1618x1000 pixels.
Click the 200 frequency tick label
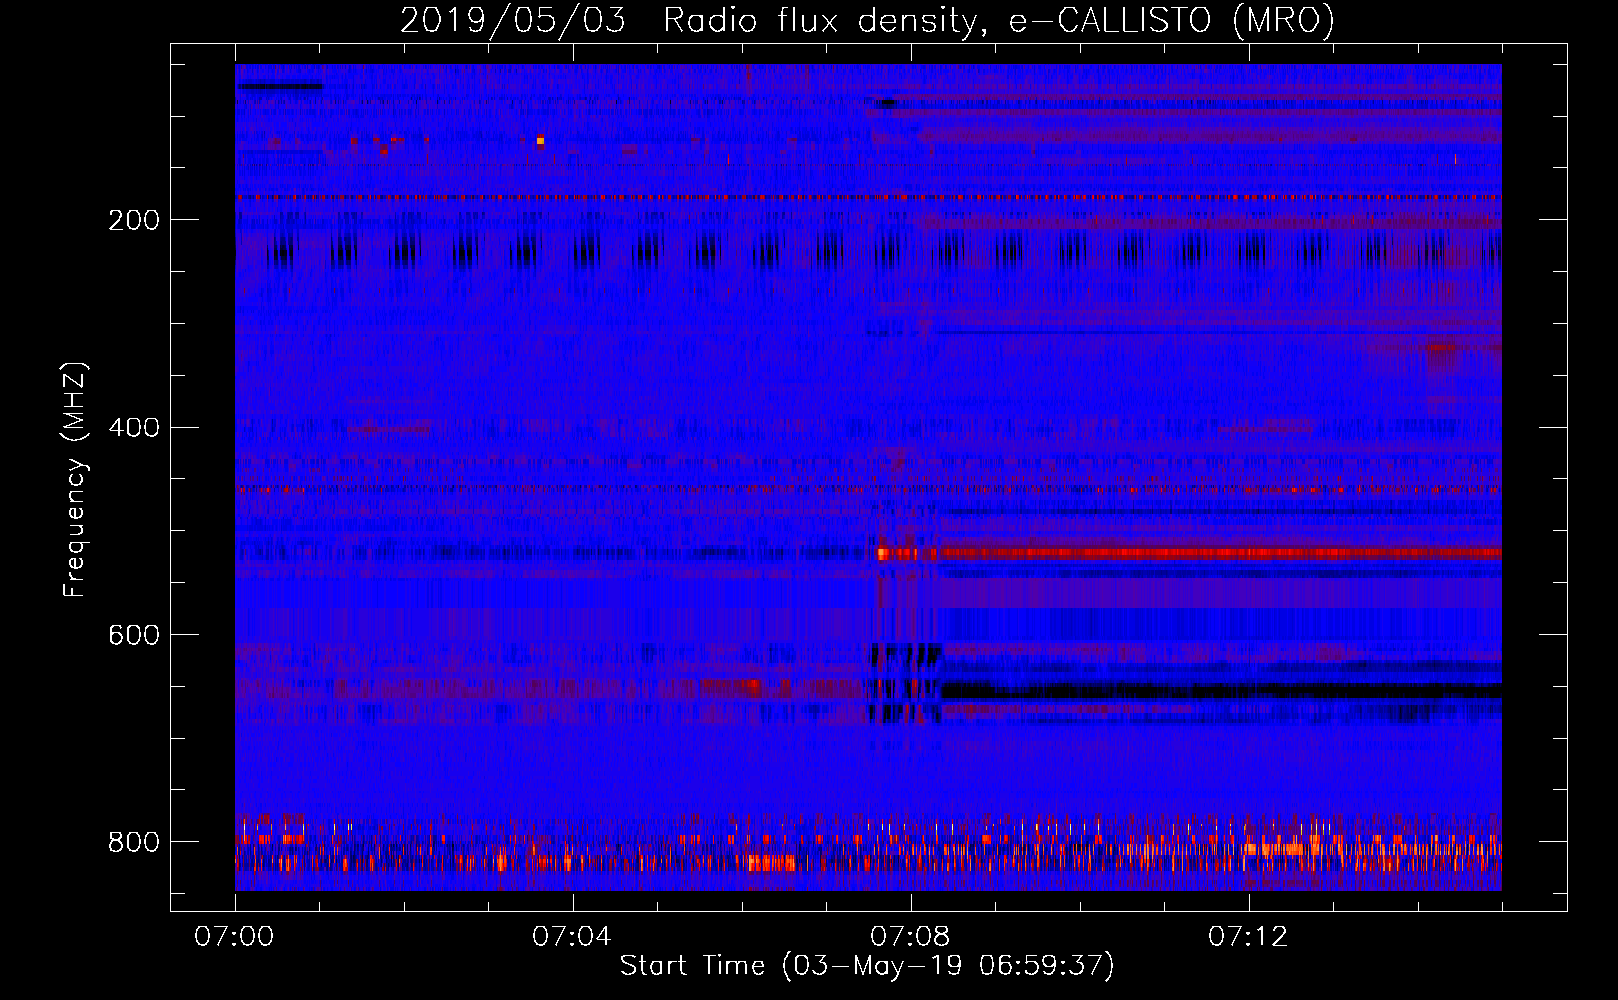click(x=134, y=220)
